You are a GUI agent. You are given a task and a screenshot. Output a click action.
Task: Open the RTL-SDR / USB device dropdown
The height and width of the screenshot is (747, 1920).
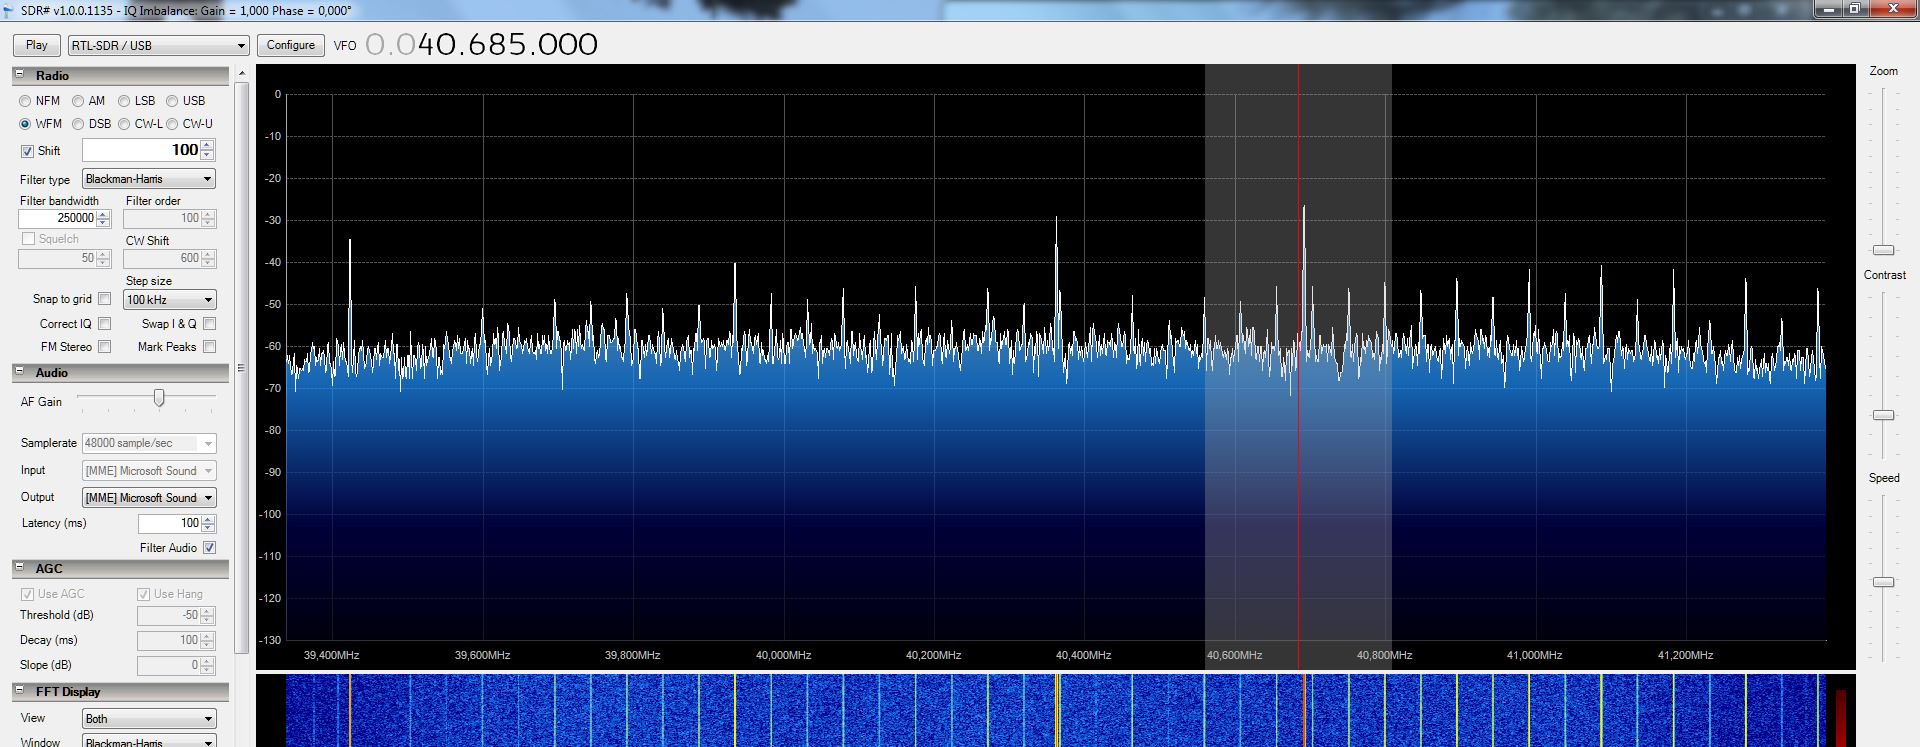tap(158, 45)
